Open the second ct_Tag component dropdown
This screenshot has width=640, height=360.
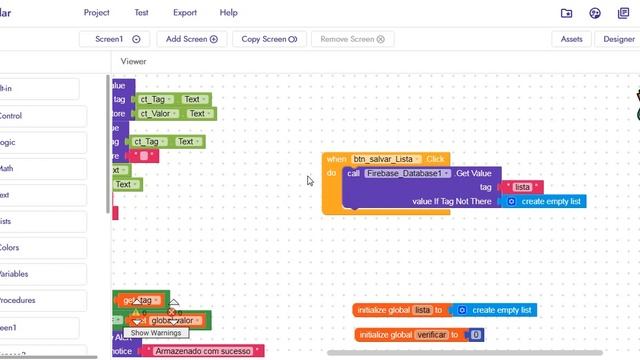pos(150,142)
